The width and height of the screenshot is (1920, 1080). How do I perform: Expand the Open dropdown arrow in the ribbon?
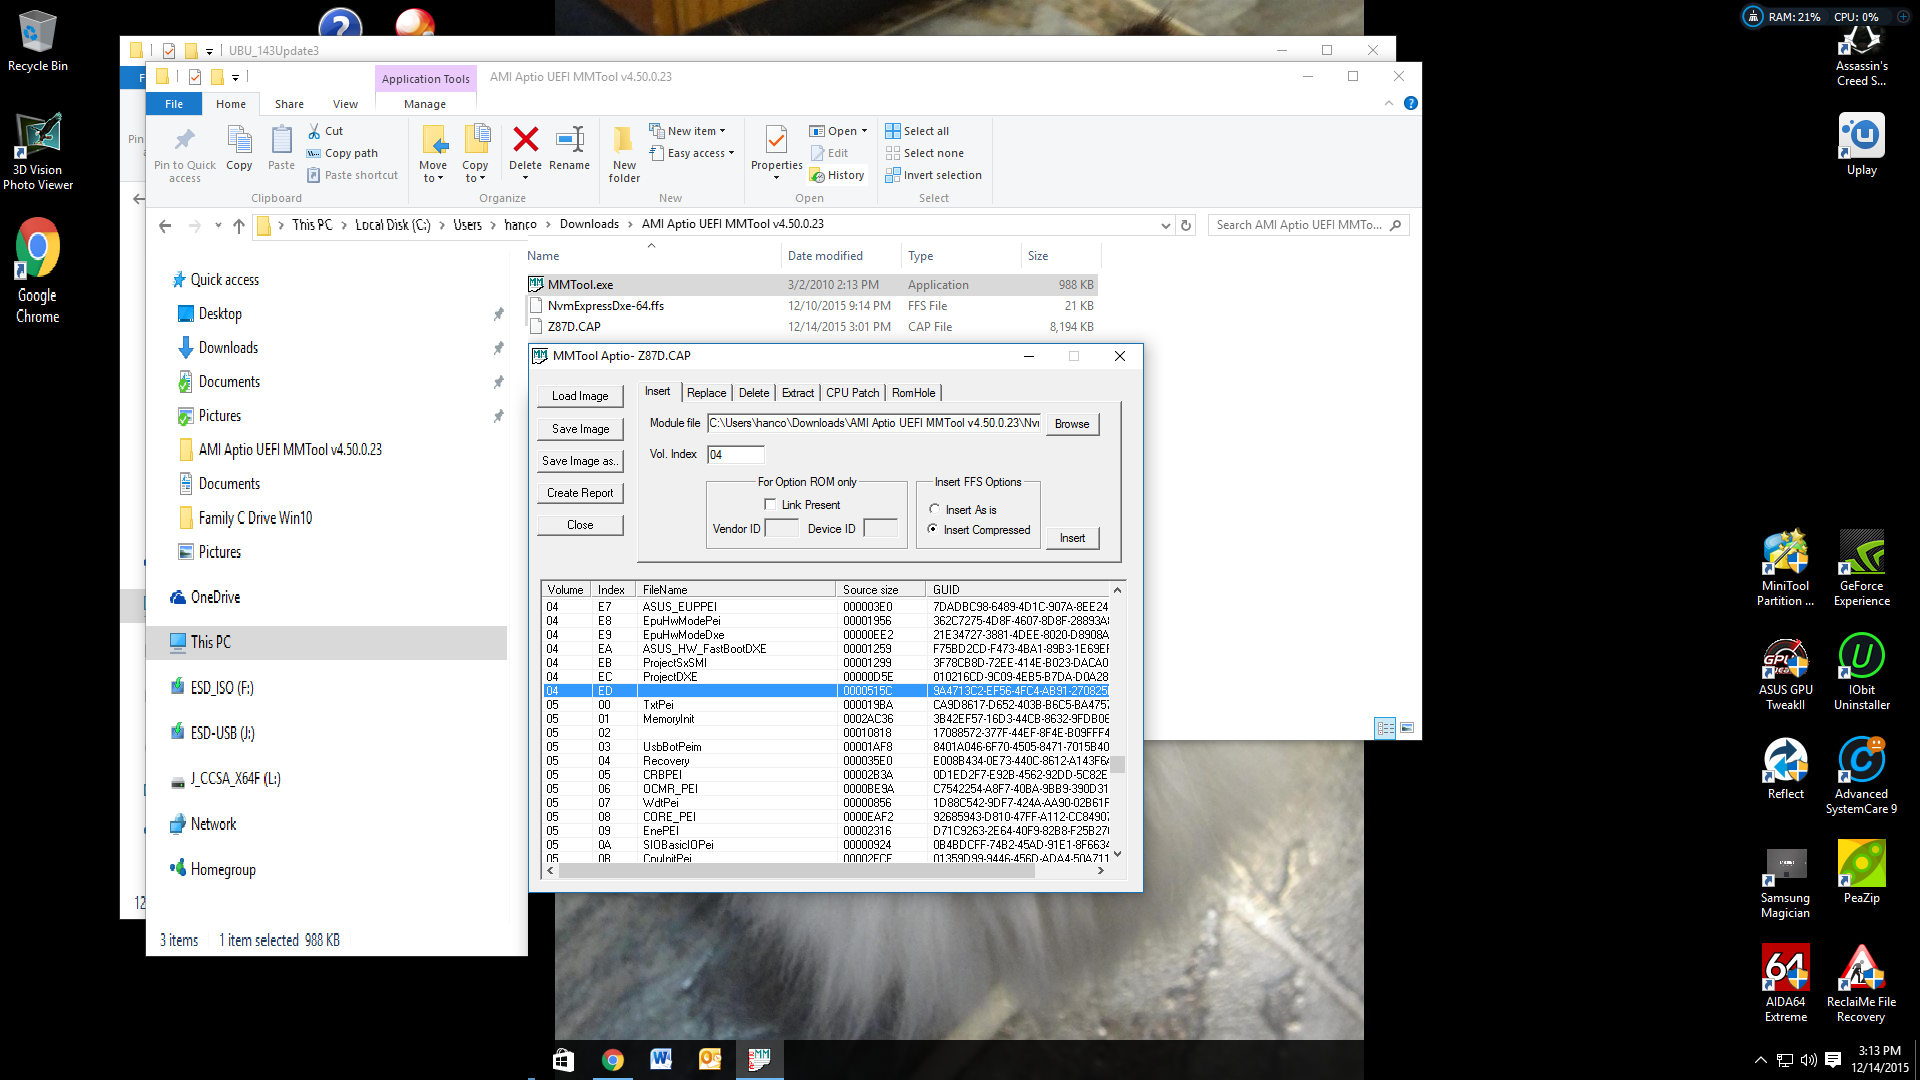864,131
